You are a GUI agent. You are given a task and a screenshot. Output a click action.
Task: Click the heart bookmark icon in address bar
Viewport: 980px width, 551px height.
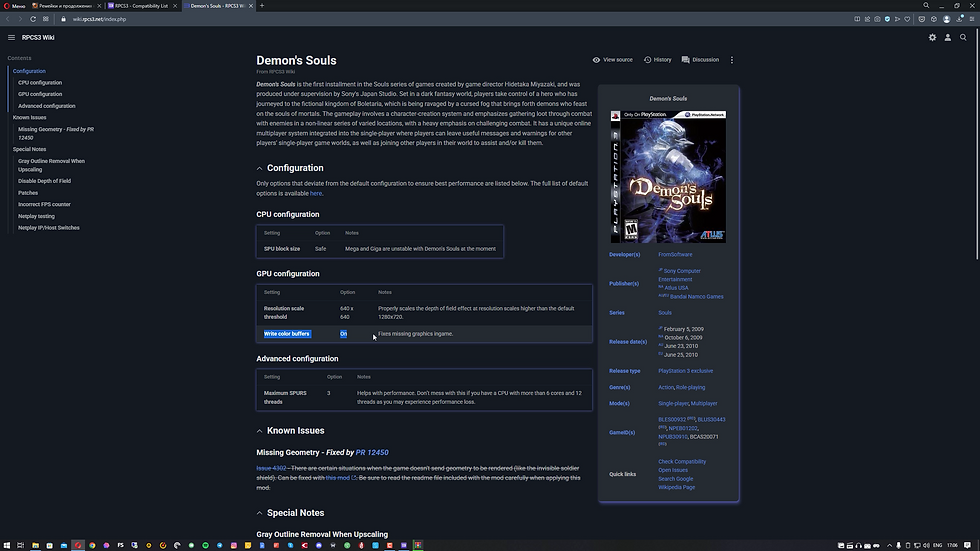908,19
